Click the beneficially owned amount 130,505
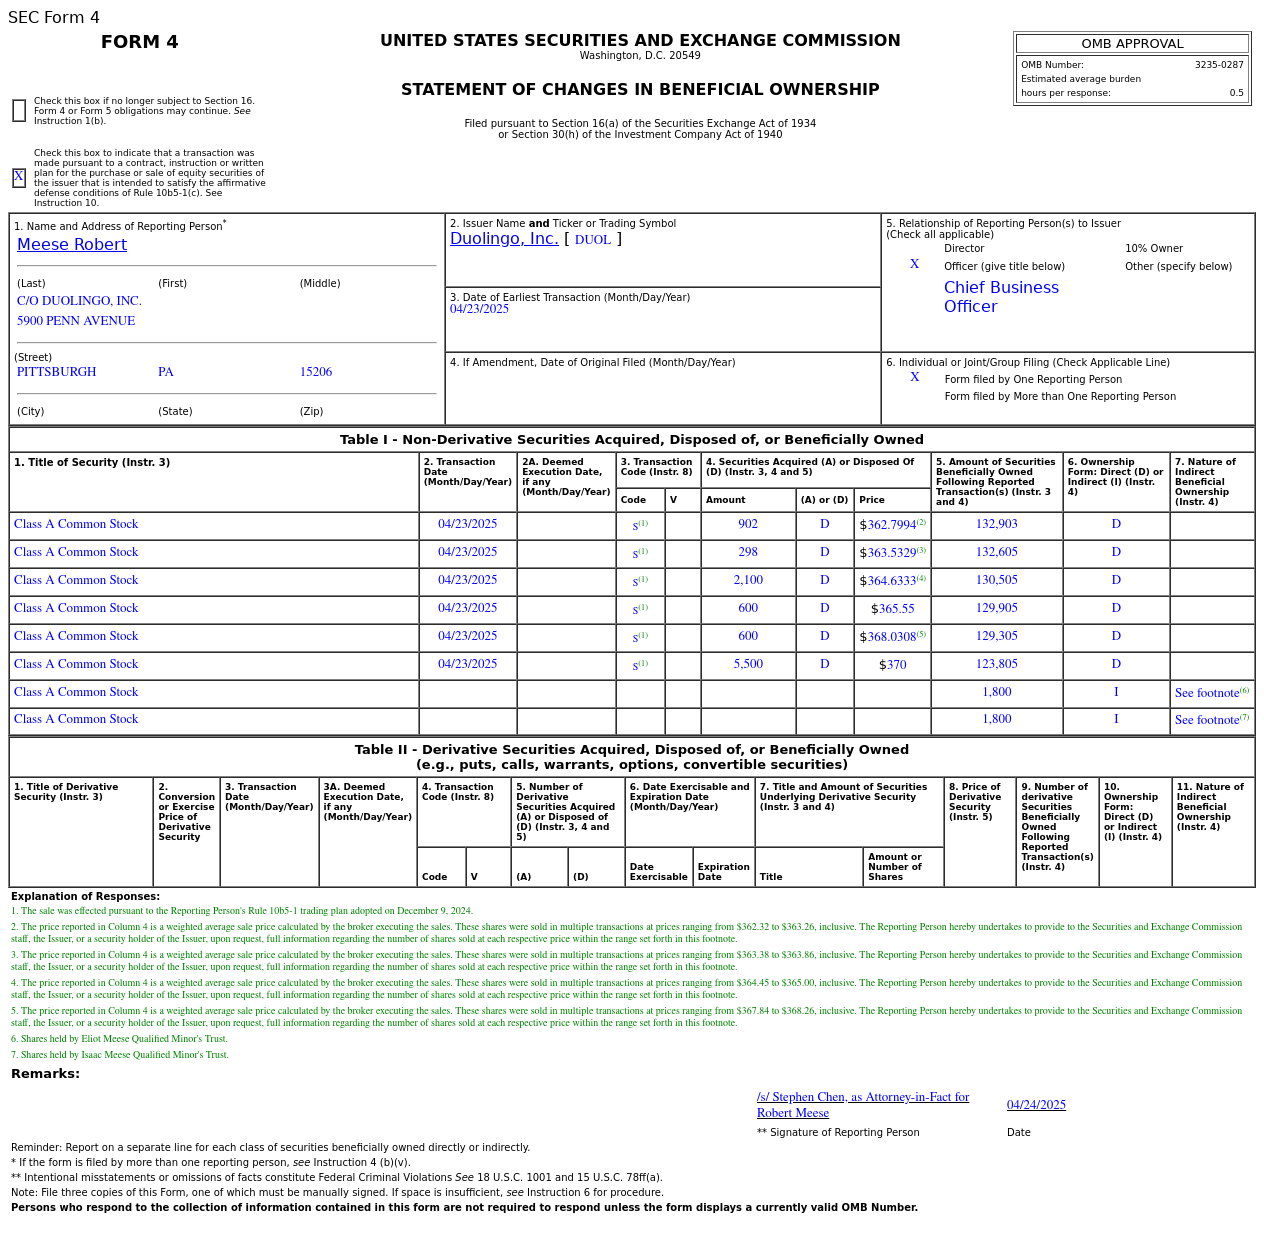The height and width of the screenshot is (1237, 1264). [997, 580]
